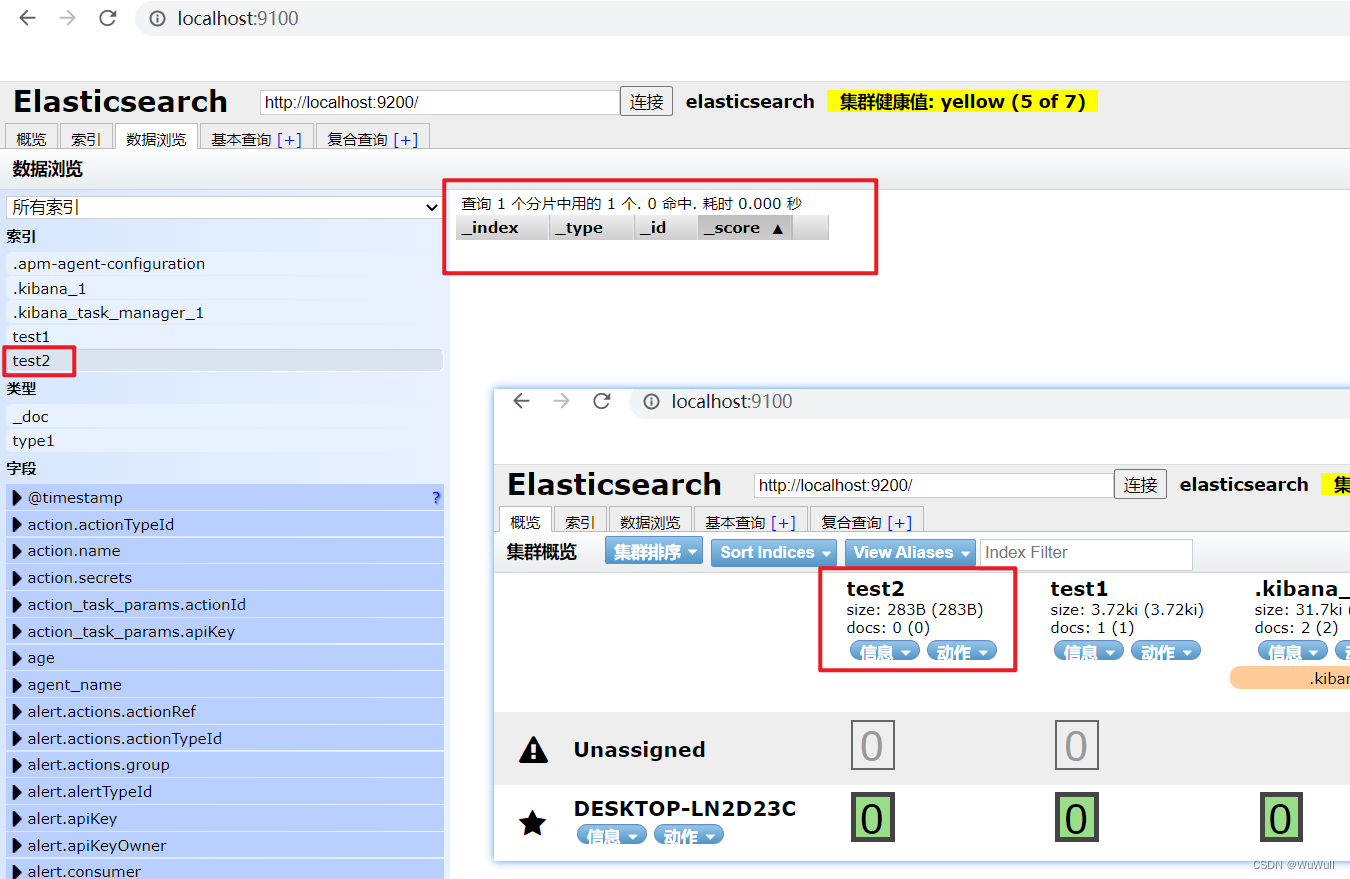This screenshot has height=879, width=1350.
Task: Select the _doc type filter
Action: [224, 416]
